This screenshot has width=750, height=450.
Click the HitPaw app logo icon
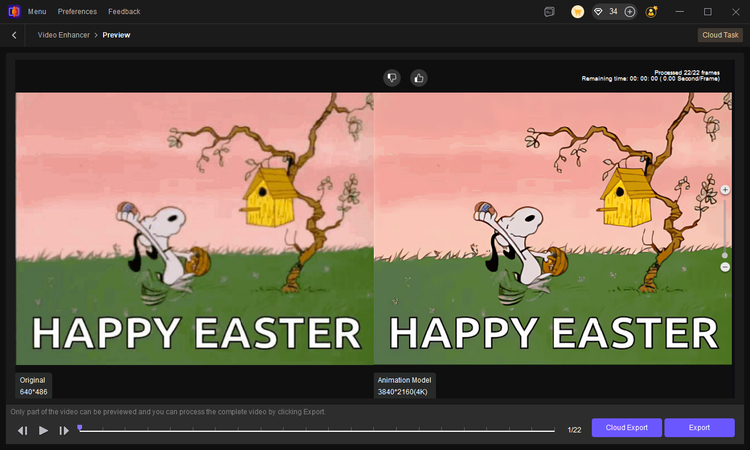coord(14,11)
